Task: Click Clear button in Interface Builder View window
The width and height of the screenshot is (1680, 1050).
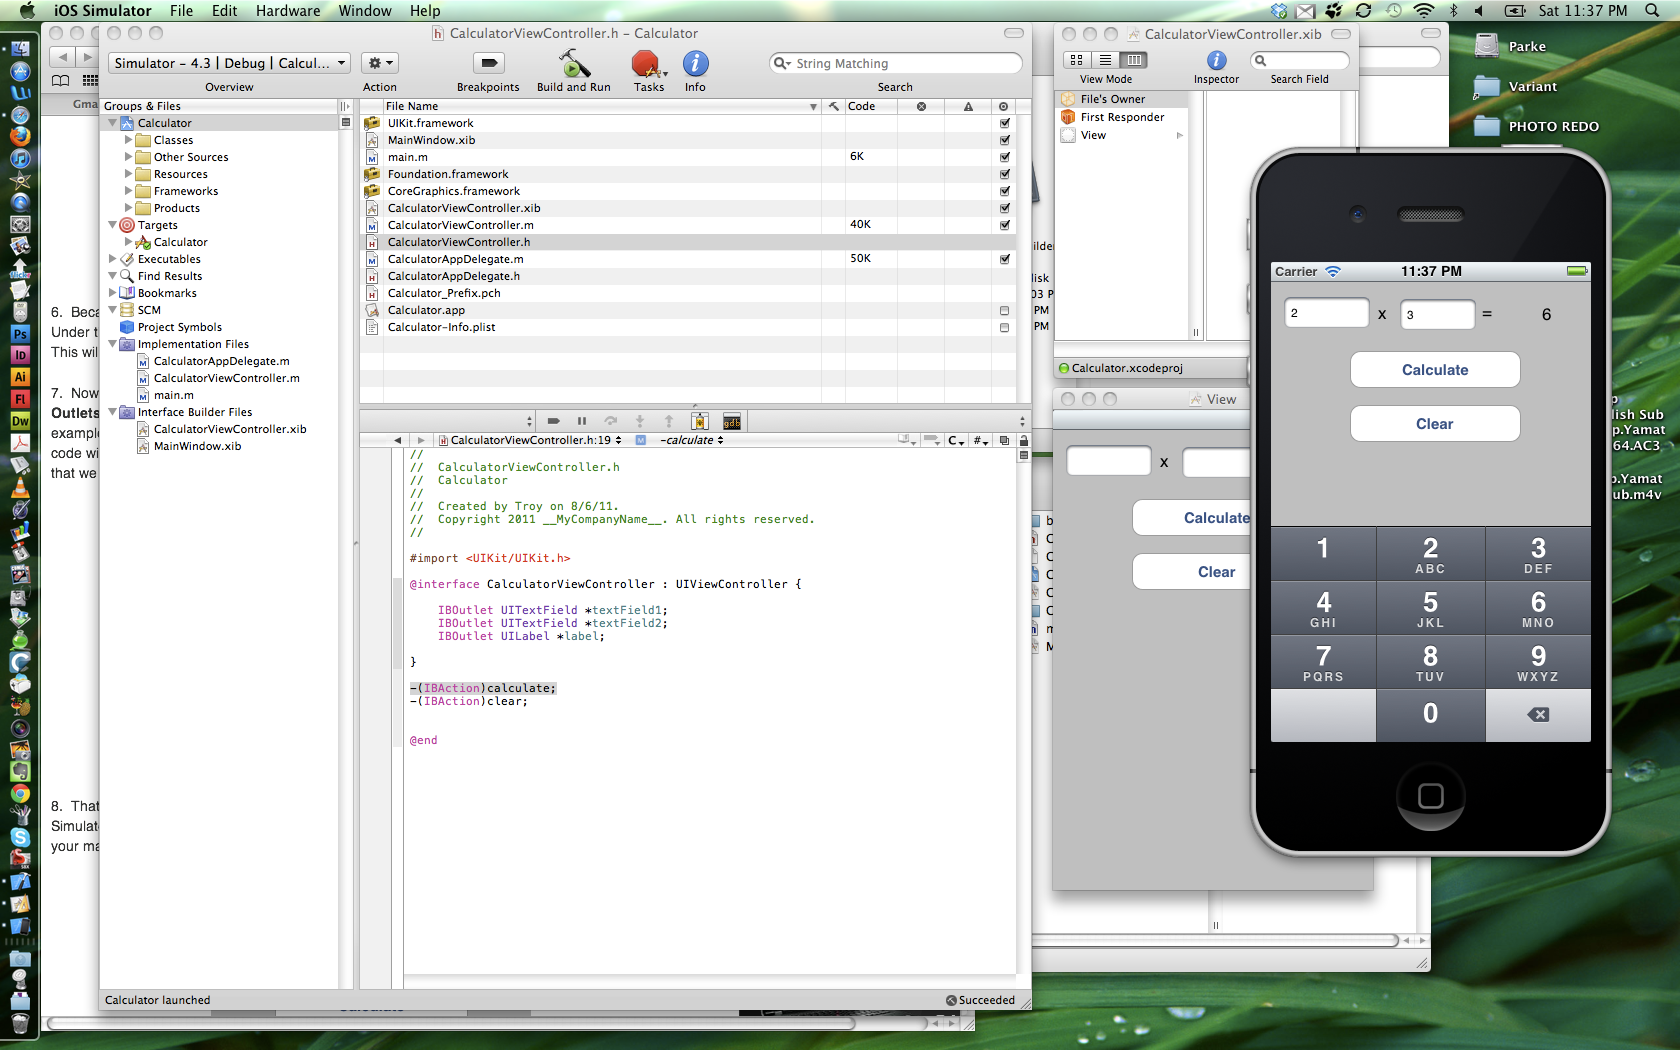Action: pos(1192,572)
